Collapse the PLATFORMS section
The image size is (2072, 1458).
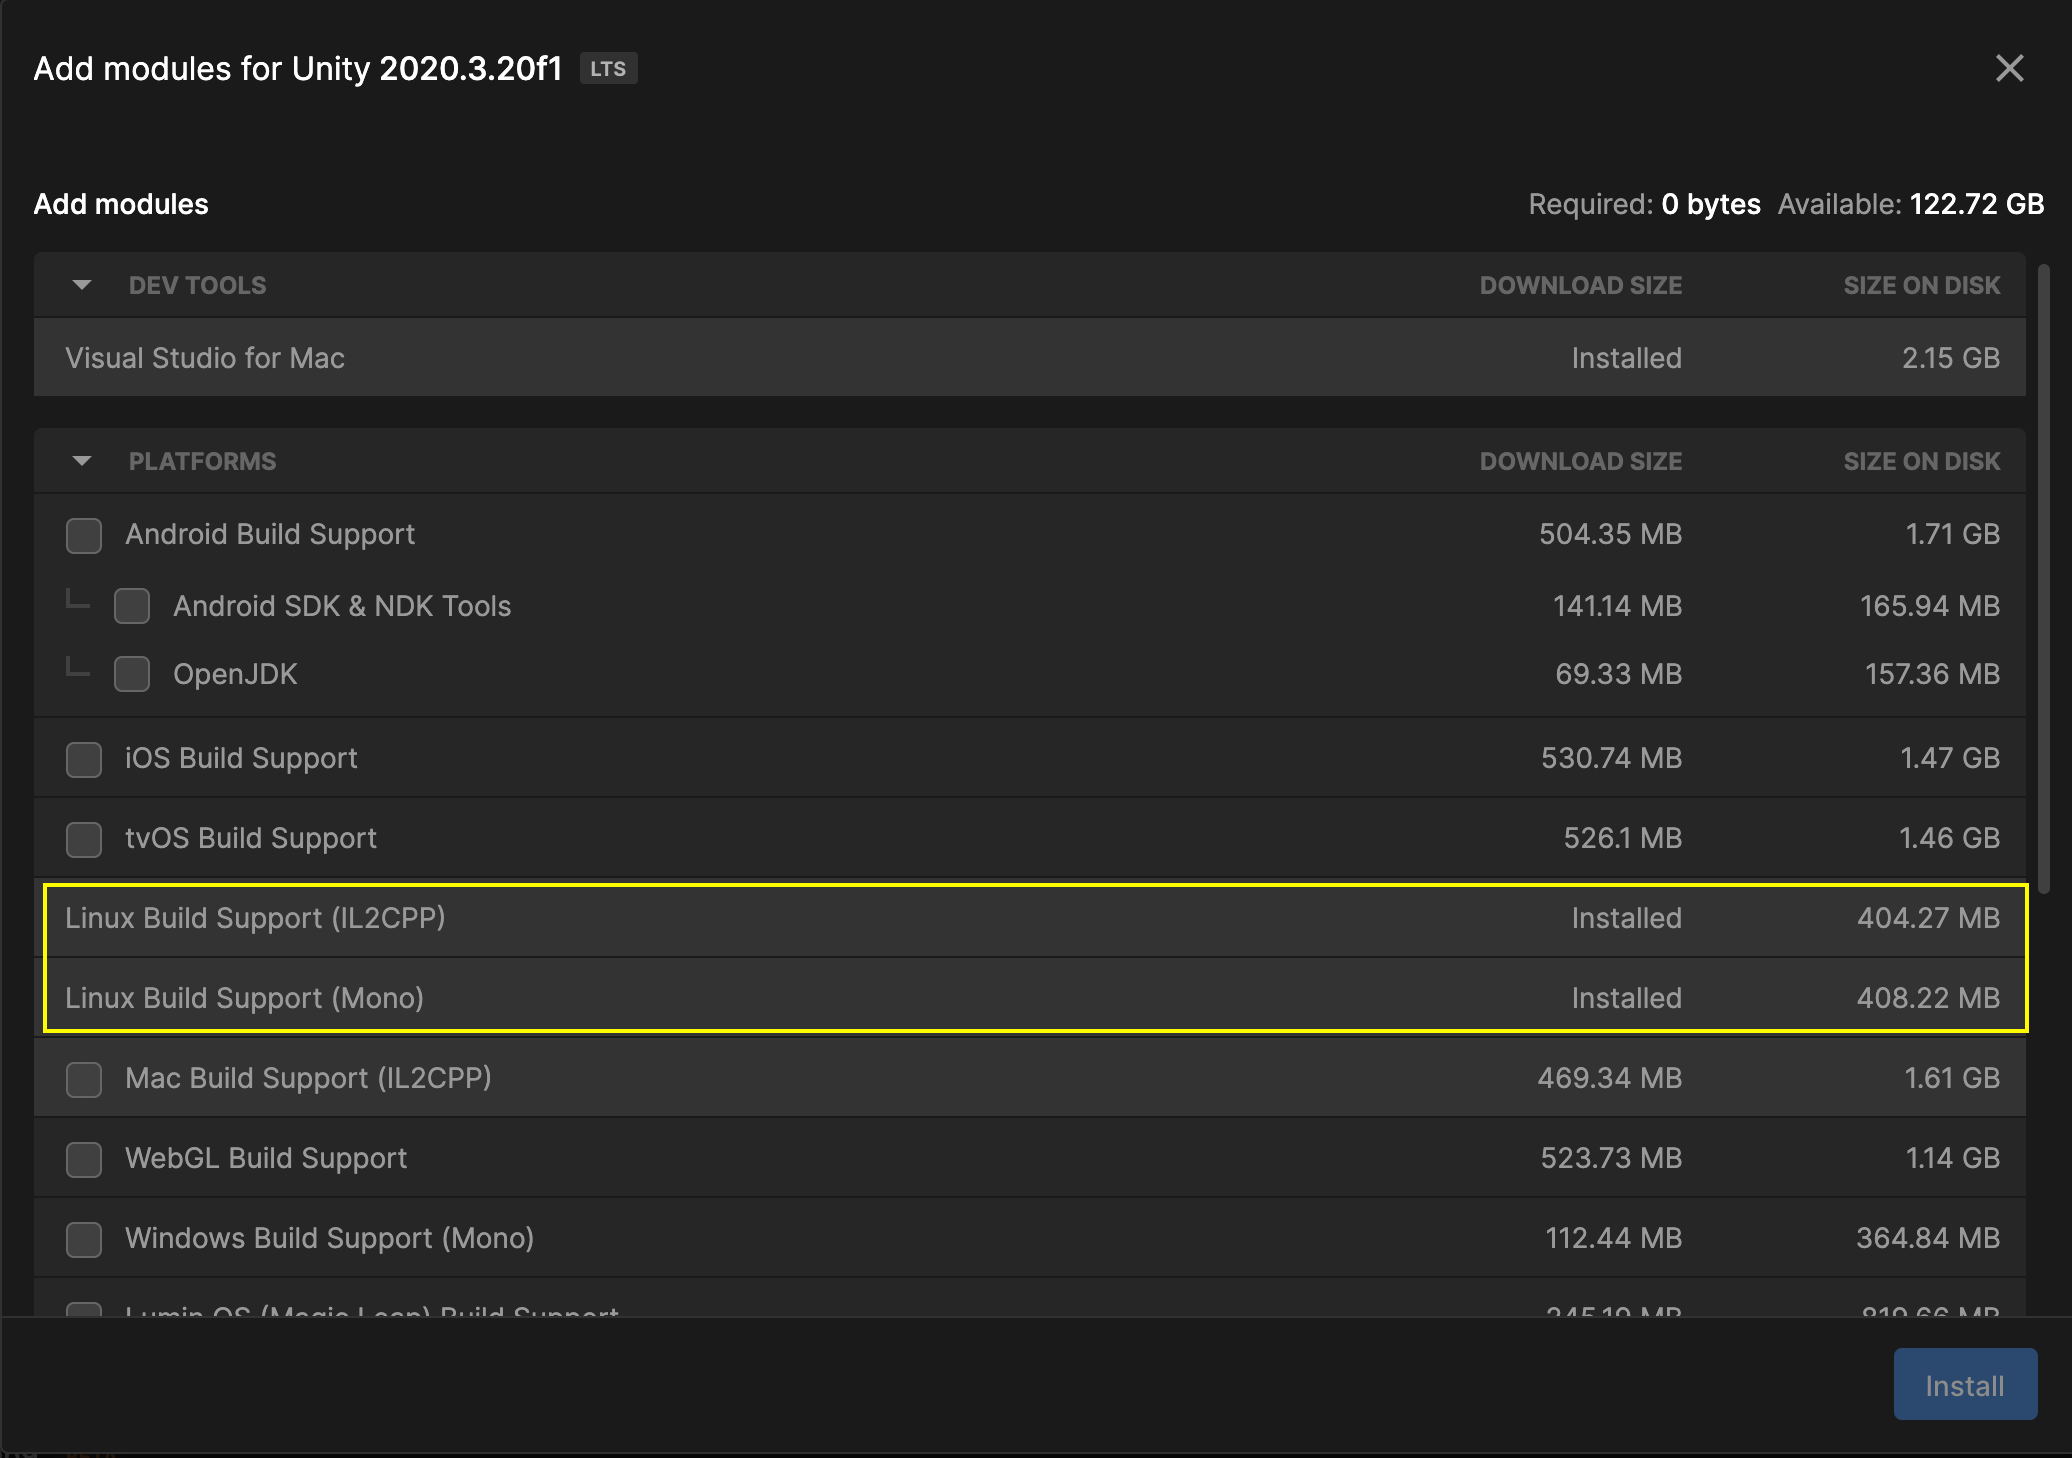coord(81,461)
